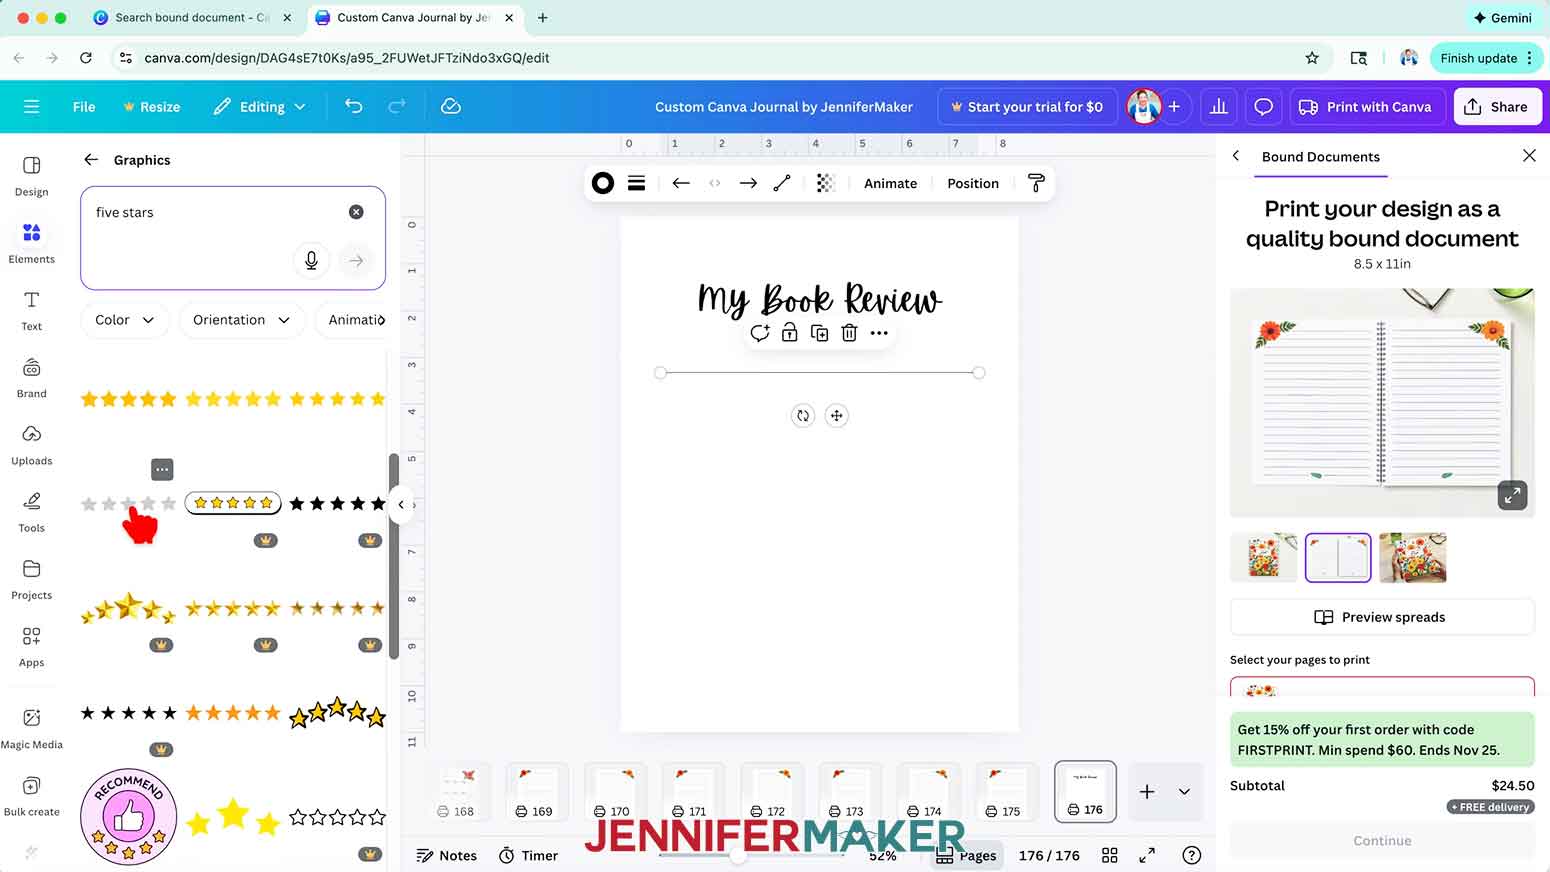Open the hamburger main menu

click(31, 106)
